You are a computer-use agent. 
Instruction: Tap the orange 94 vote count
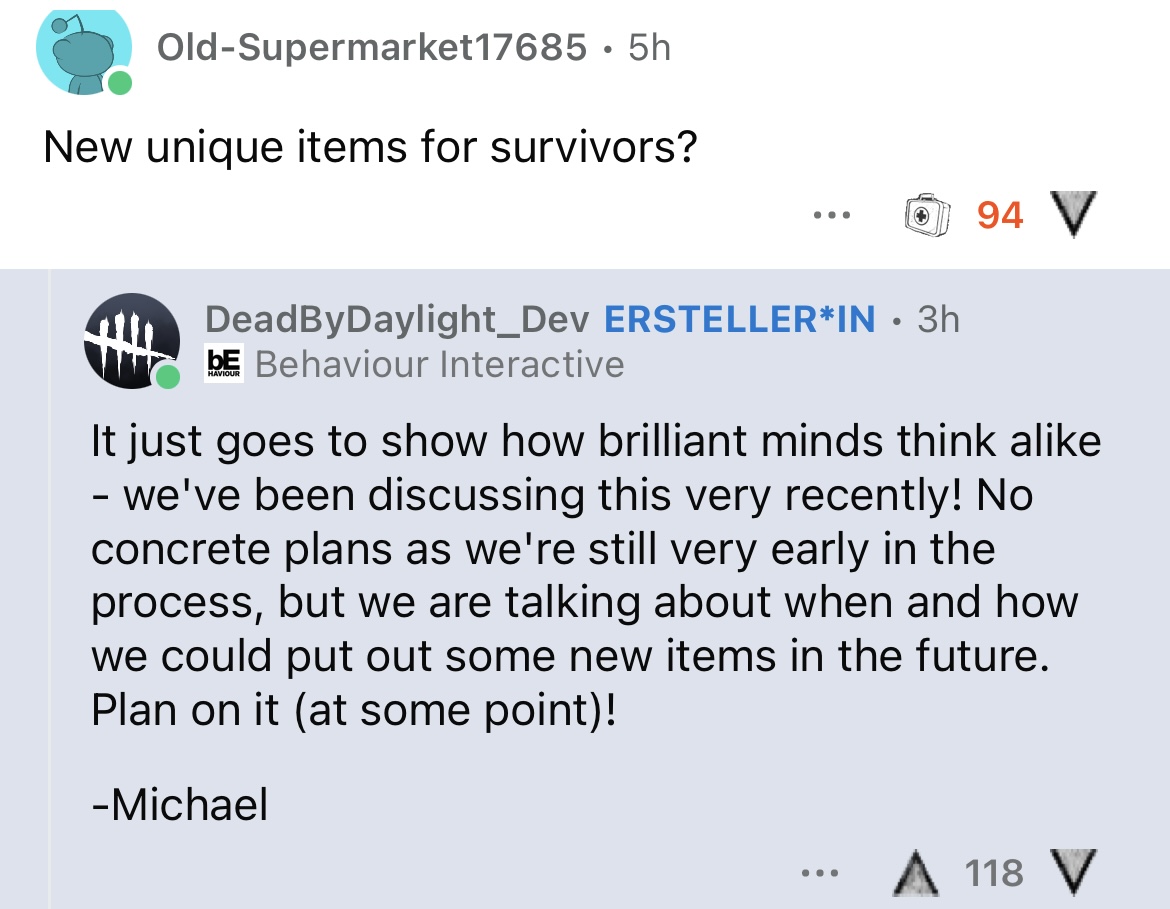tap(1000, 215)
